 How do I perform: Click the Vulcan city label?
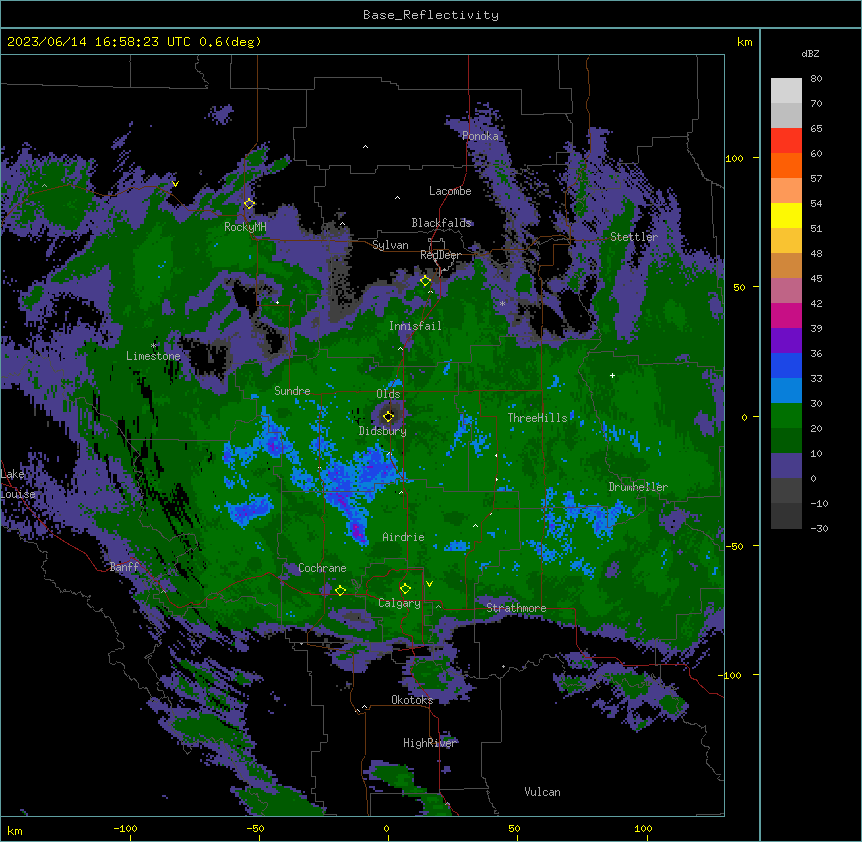[x=543, y=792]
